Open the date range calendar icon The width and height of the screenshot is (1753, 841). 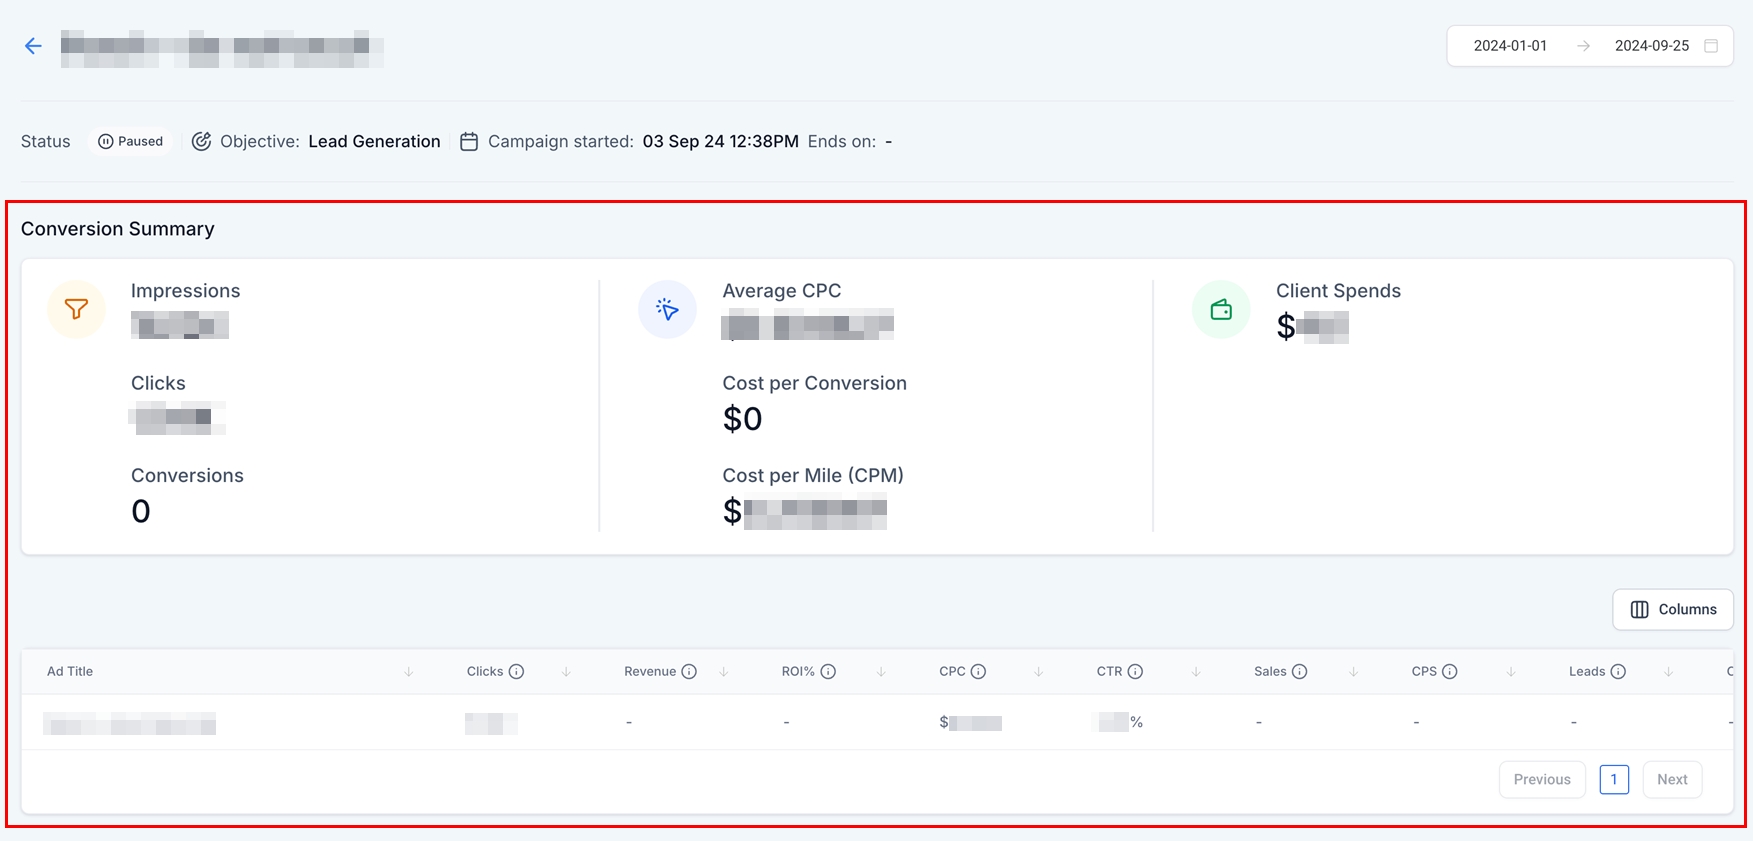1711,46
